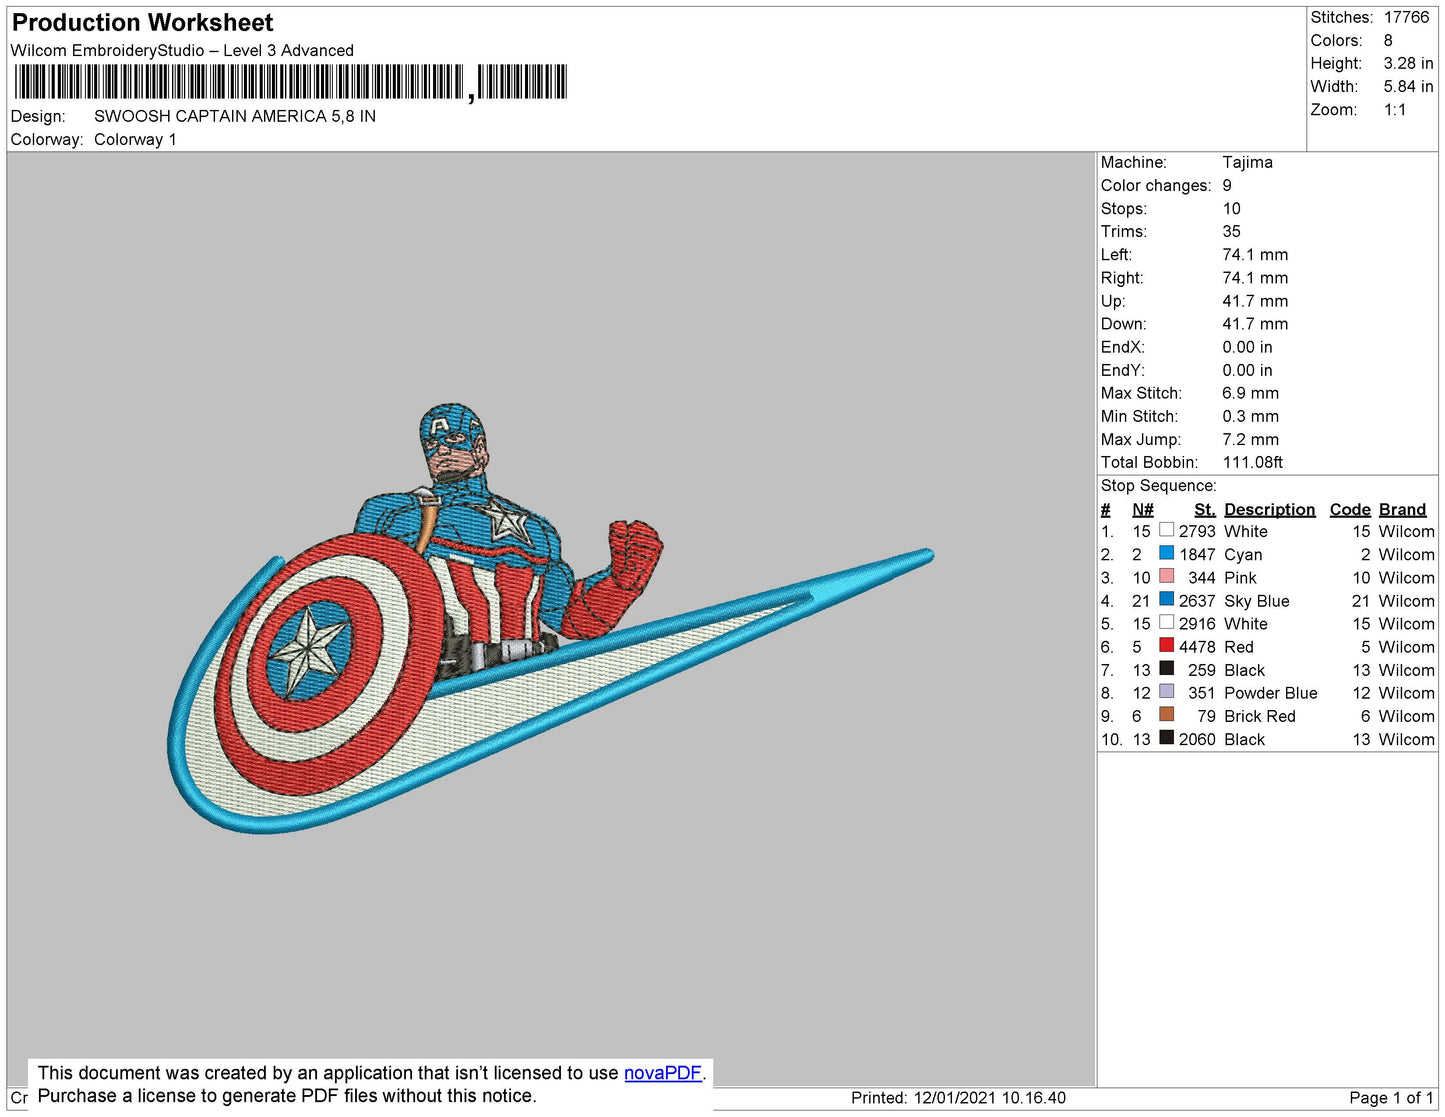
Task: Click the Pink color swatch in stop 3
Action: coord(1166,576)
